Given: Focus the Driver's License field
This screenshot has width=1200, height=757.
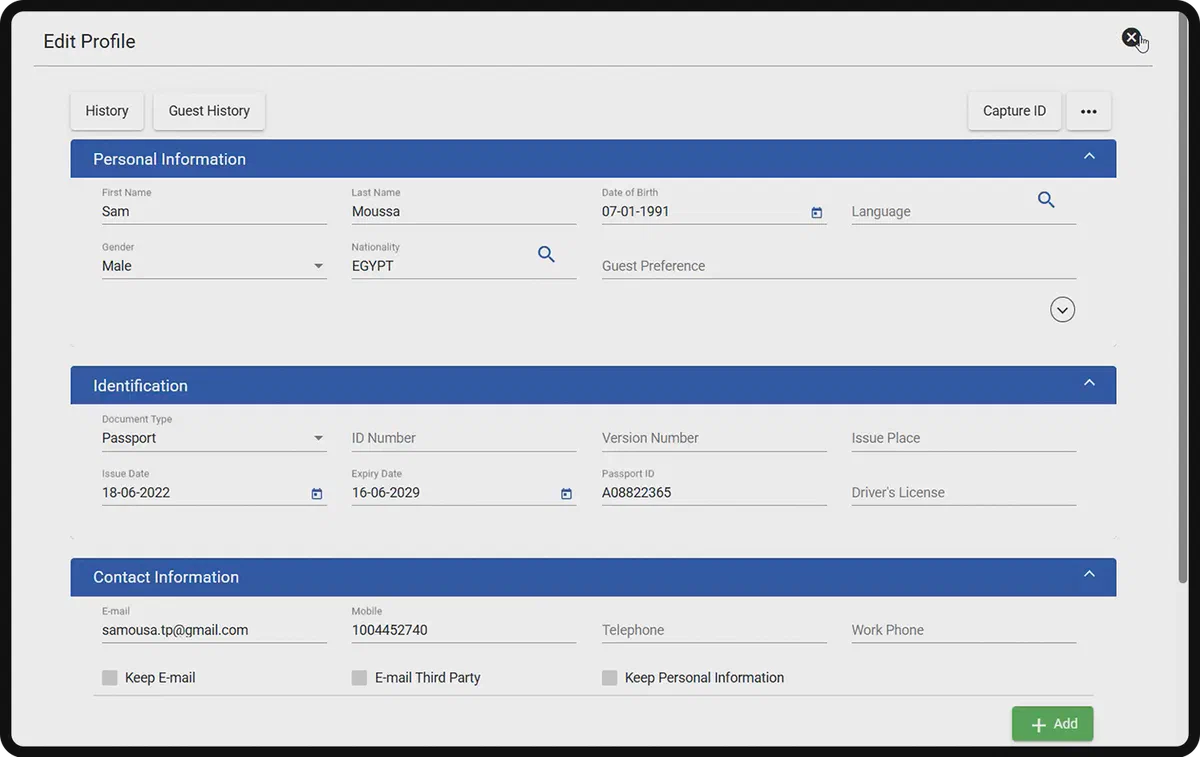Looking at the screenshot, I should [964, 493].
